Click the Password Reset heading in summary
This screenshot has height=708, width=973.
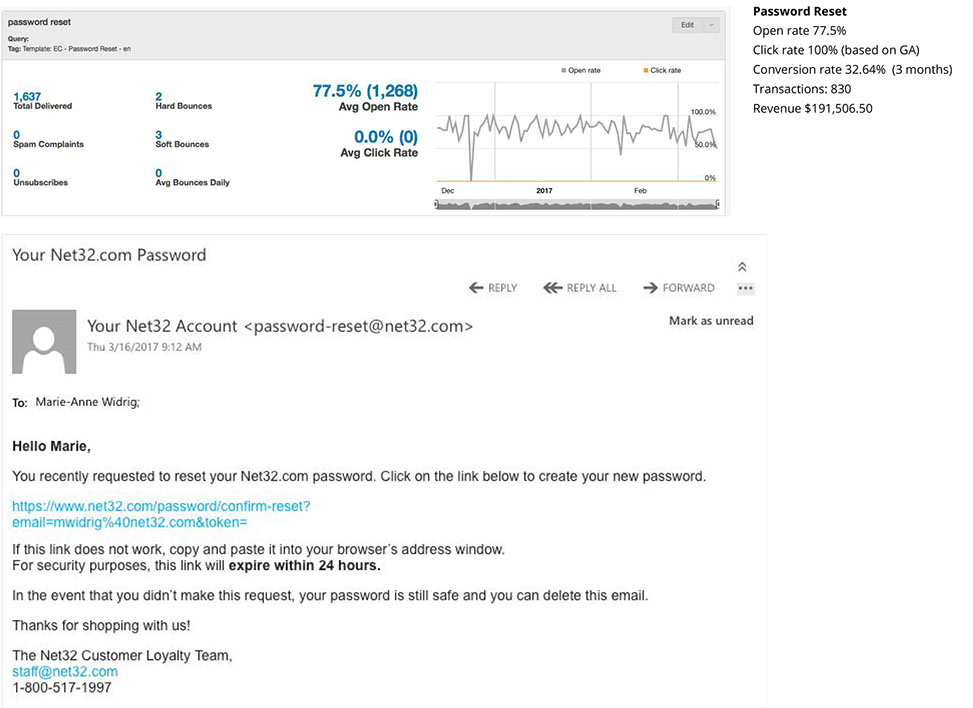(800, 11)
